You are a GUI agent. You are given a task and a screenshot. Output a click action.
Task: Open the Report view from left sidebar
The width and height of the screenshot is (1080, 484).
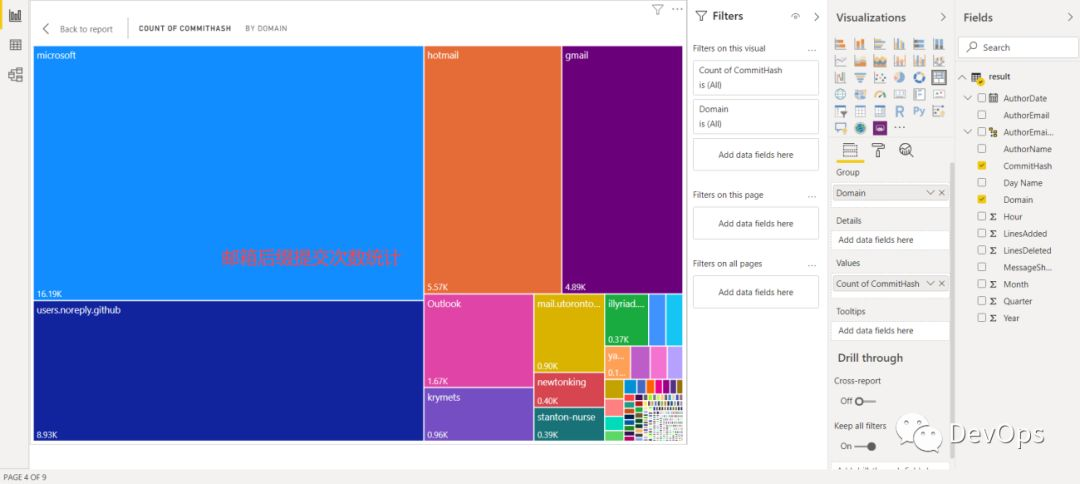pos(14,16)
